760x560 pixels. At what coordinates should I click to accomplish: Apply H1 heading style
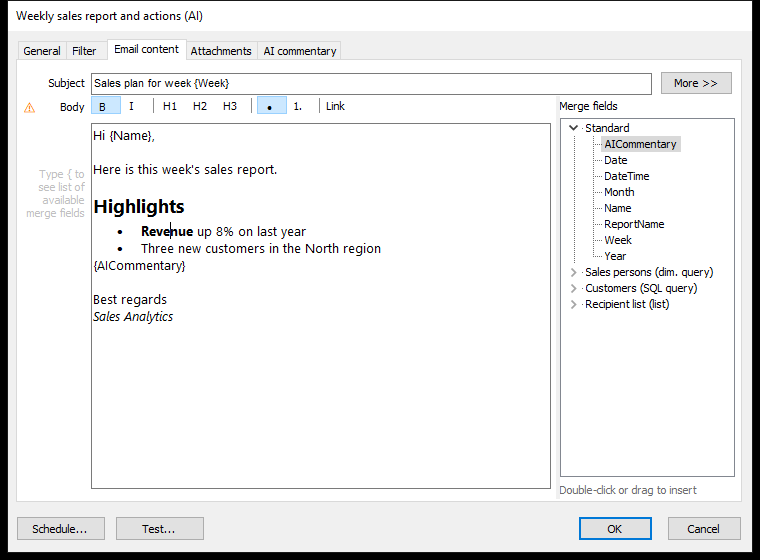tap(170, 106)
